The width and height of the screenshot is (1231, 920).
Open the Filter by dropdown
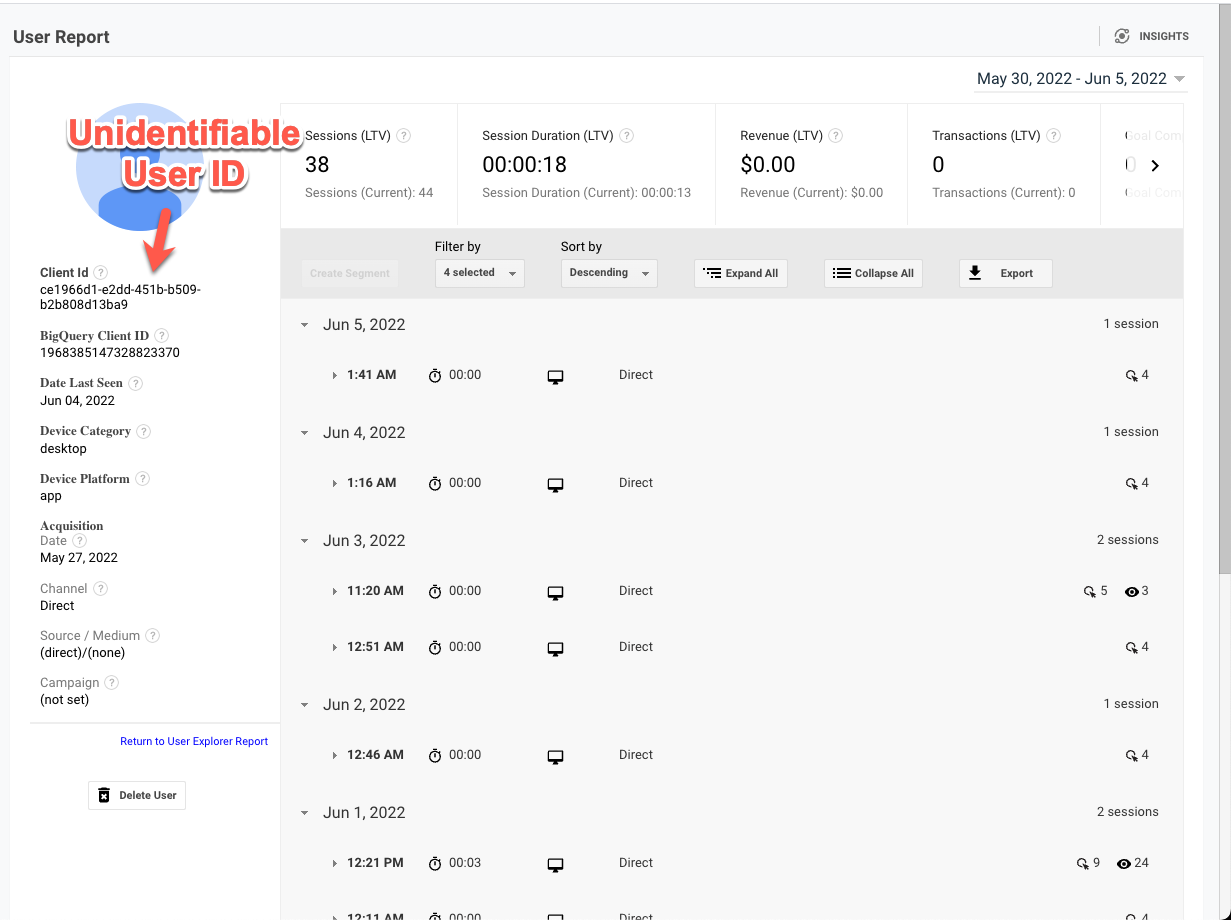(479, 273)
